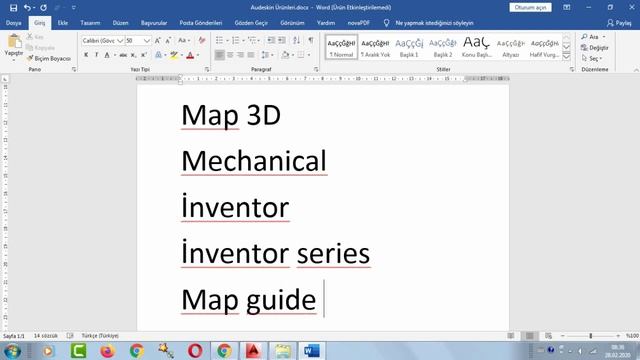Toggle italic (T) formatting
Screen dimensions: 640x360
[96, 55]
